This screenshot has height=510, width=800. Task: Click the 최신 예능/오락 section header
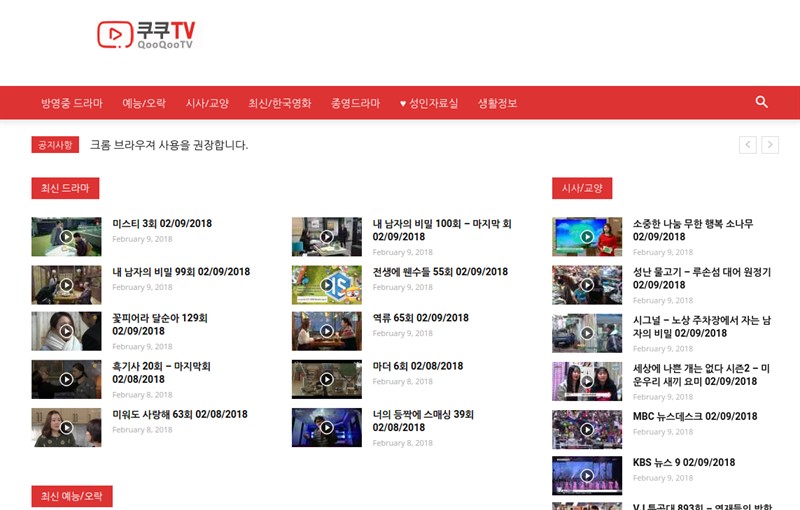[x=72, y=496]
